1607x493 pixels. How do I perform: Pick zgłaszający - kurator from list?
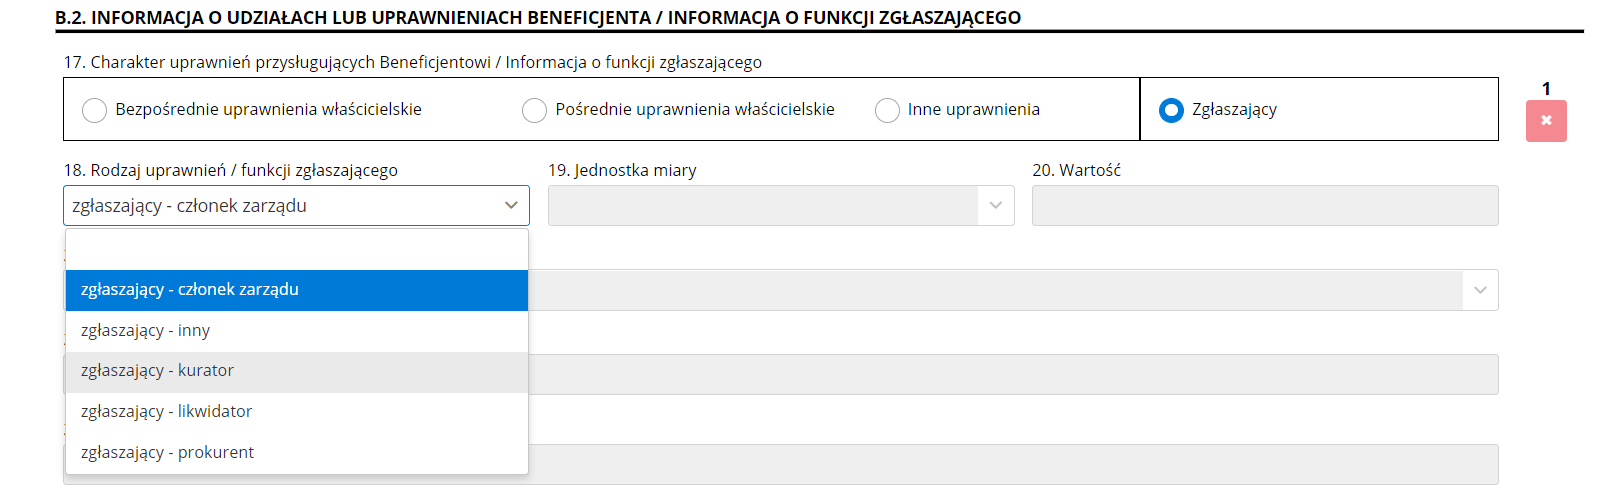[x=296, y=371]
